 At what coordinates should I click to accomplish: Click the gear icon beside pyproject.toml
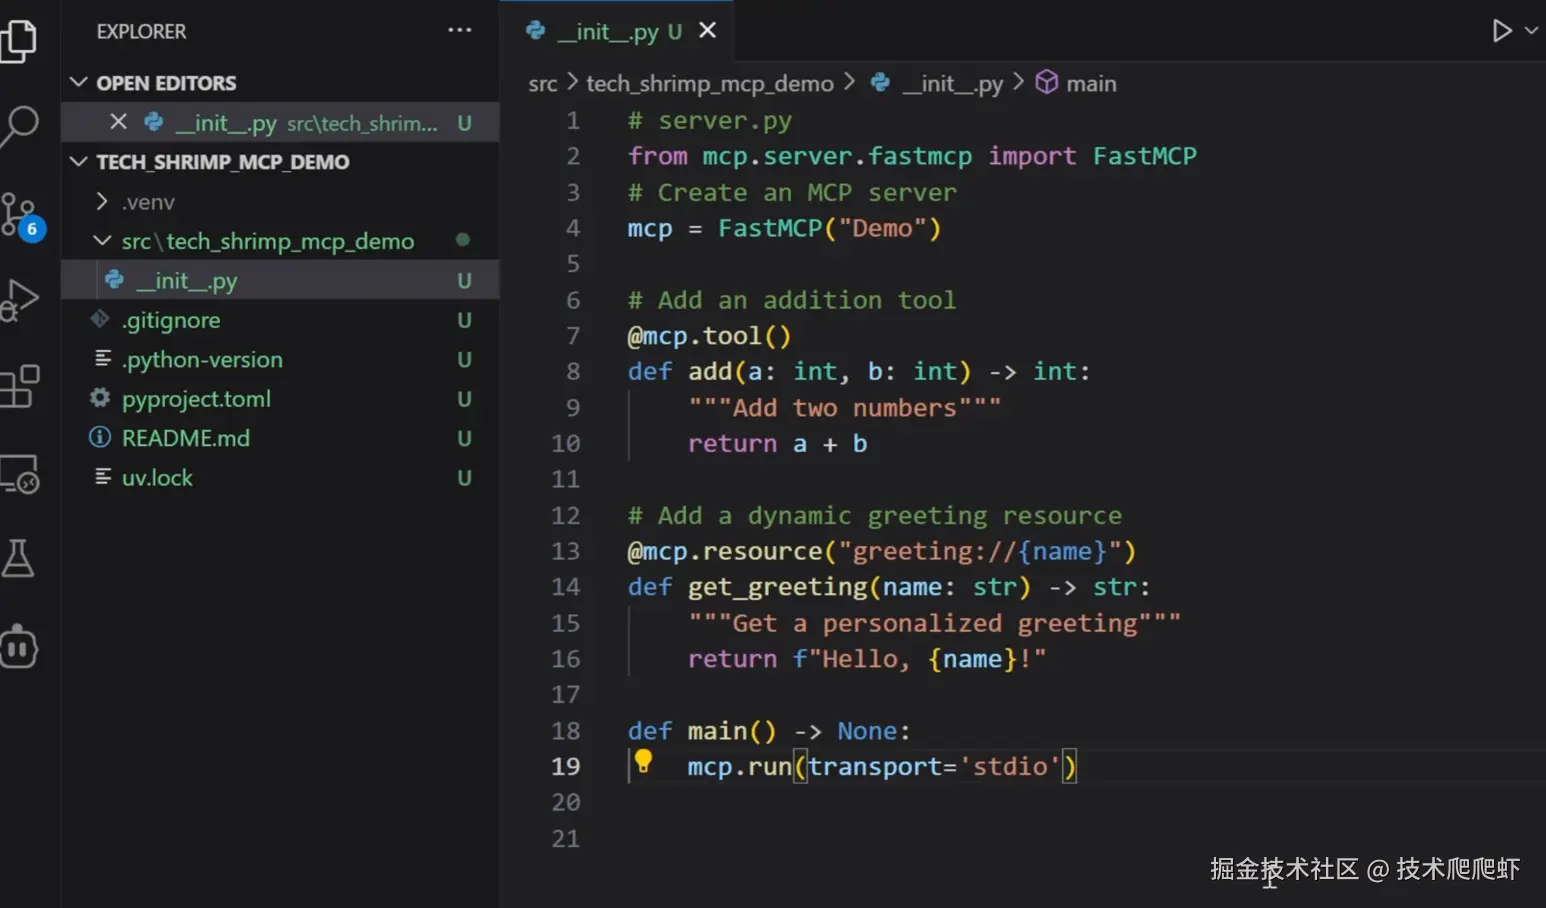[x=100, y=398]
